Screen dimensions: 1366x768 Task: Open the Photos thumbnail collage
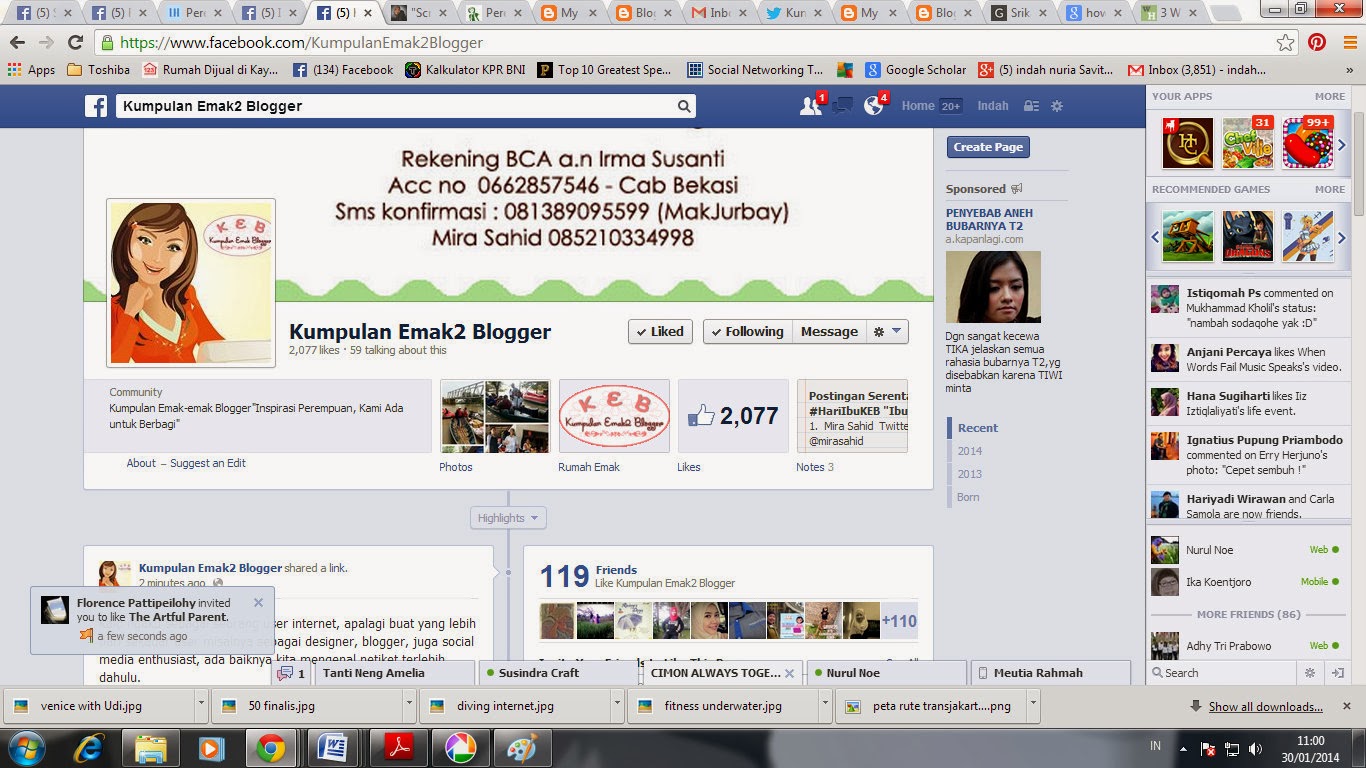[x=495, y=417]
